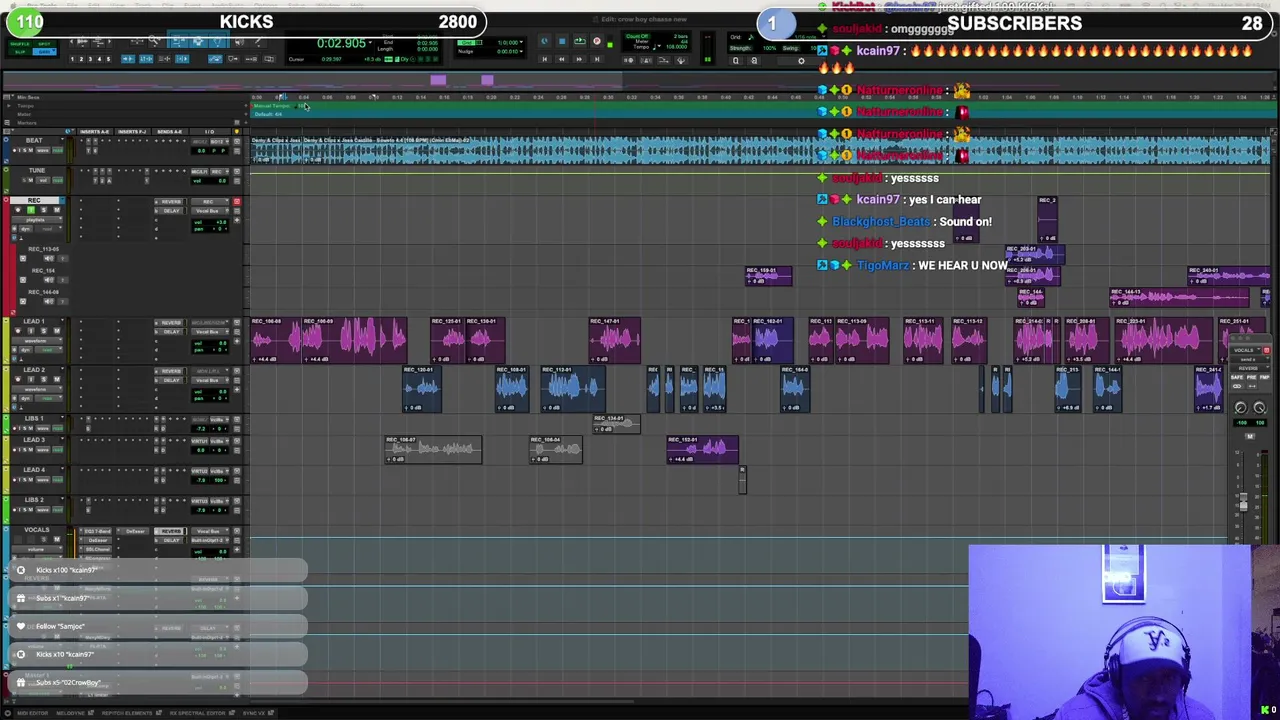Click the Fast Forward transport button
Screen dimensions: 1280x720
(579, 59)
